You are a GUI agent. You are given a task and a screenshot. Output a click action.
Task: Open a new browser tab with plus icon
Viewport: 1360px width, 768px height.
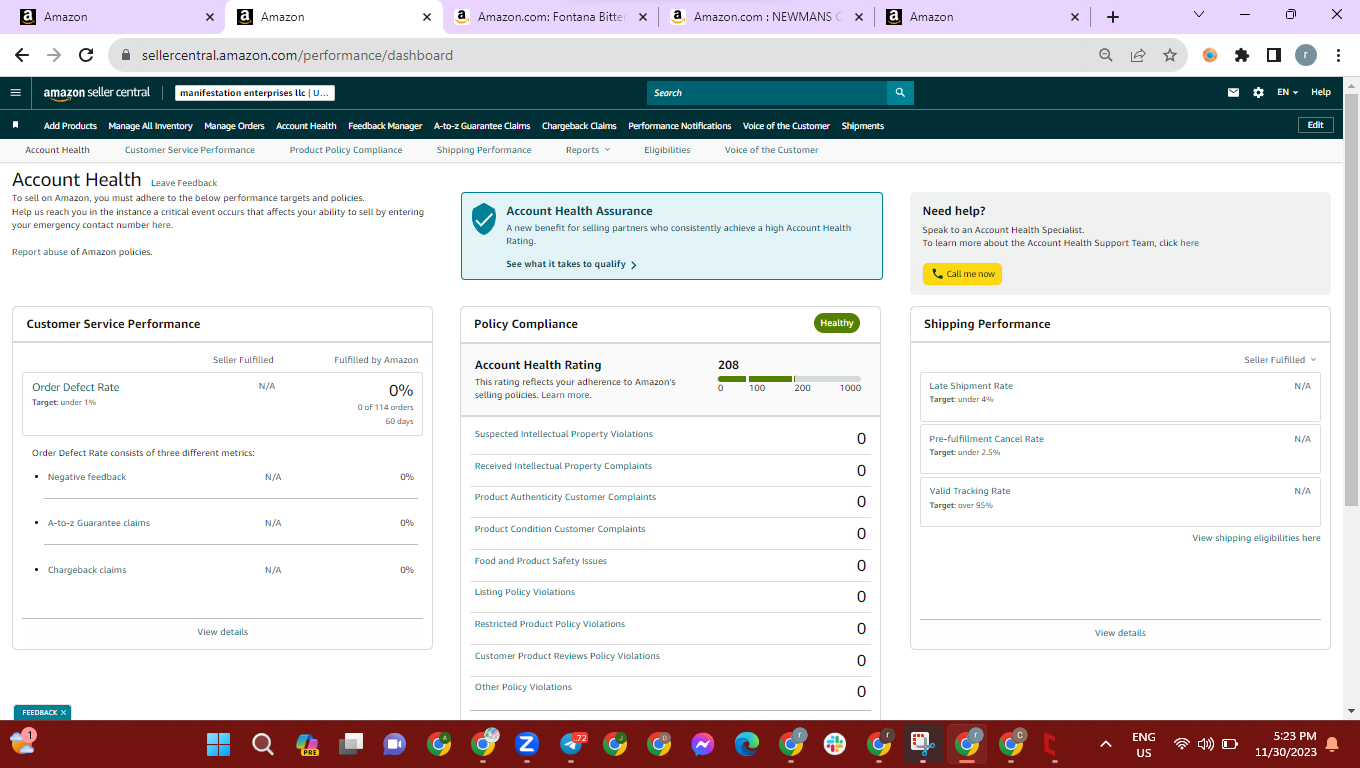(1113, 17)
